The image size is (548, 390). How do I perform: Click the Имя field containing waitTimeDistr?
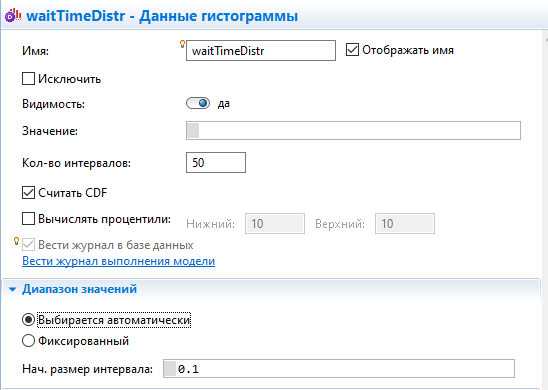coord(261,51)
